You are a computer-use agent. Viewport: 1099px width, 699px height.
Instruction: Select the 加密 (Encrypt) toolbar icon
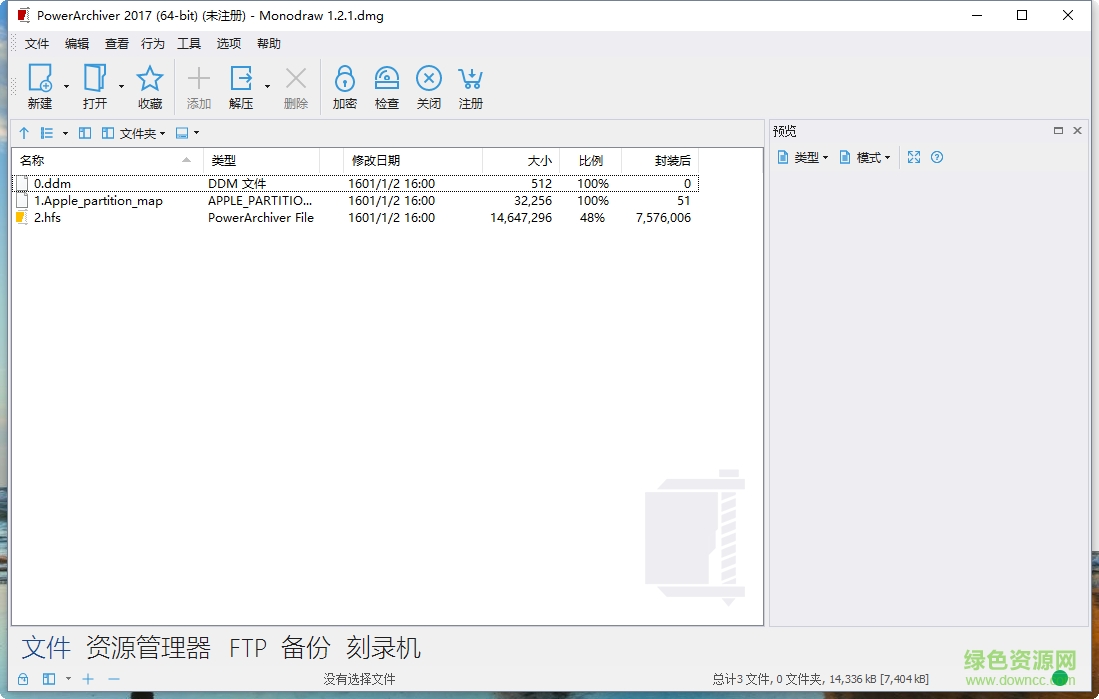(344, 86)
